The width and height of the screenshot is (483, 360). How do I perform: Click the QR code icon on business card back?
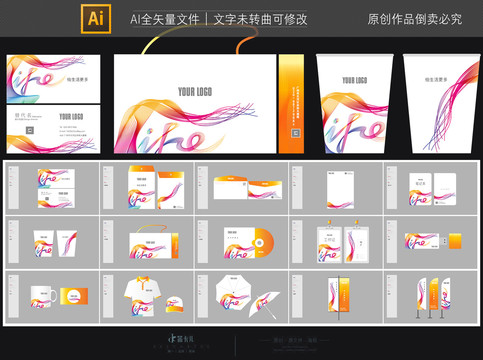click(30, 130)
